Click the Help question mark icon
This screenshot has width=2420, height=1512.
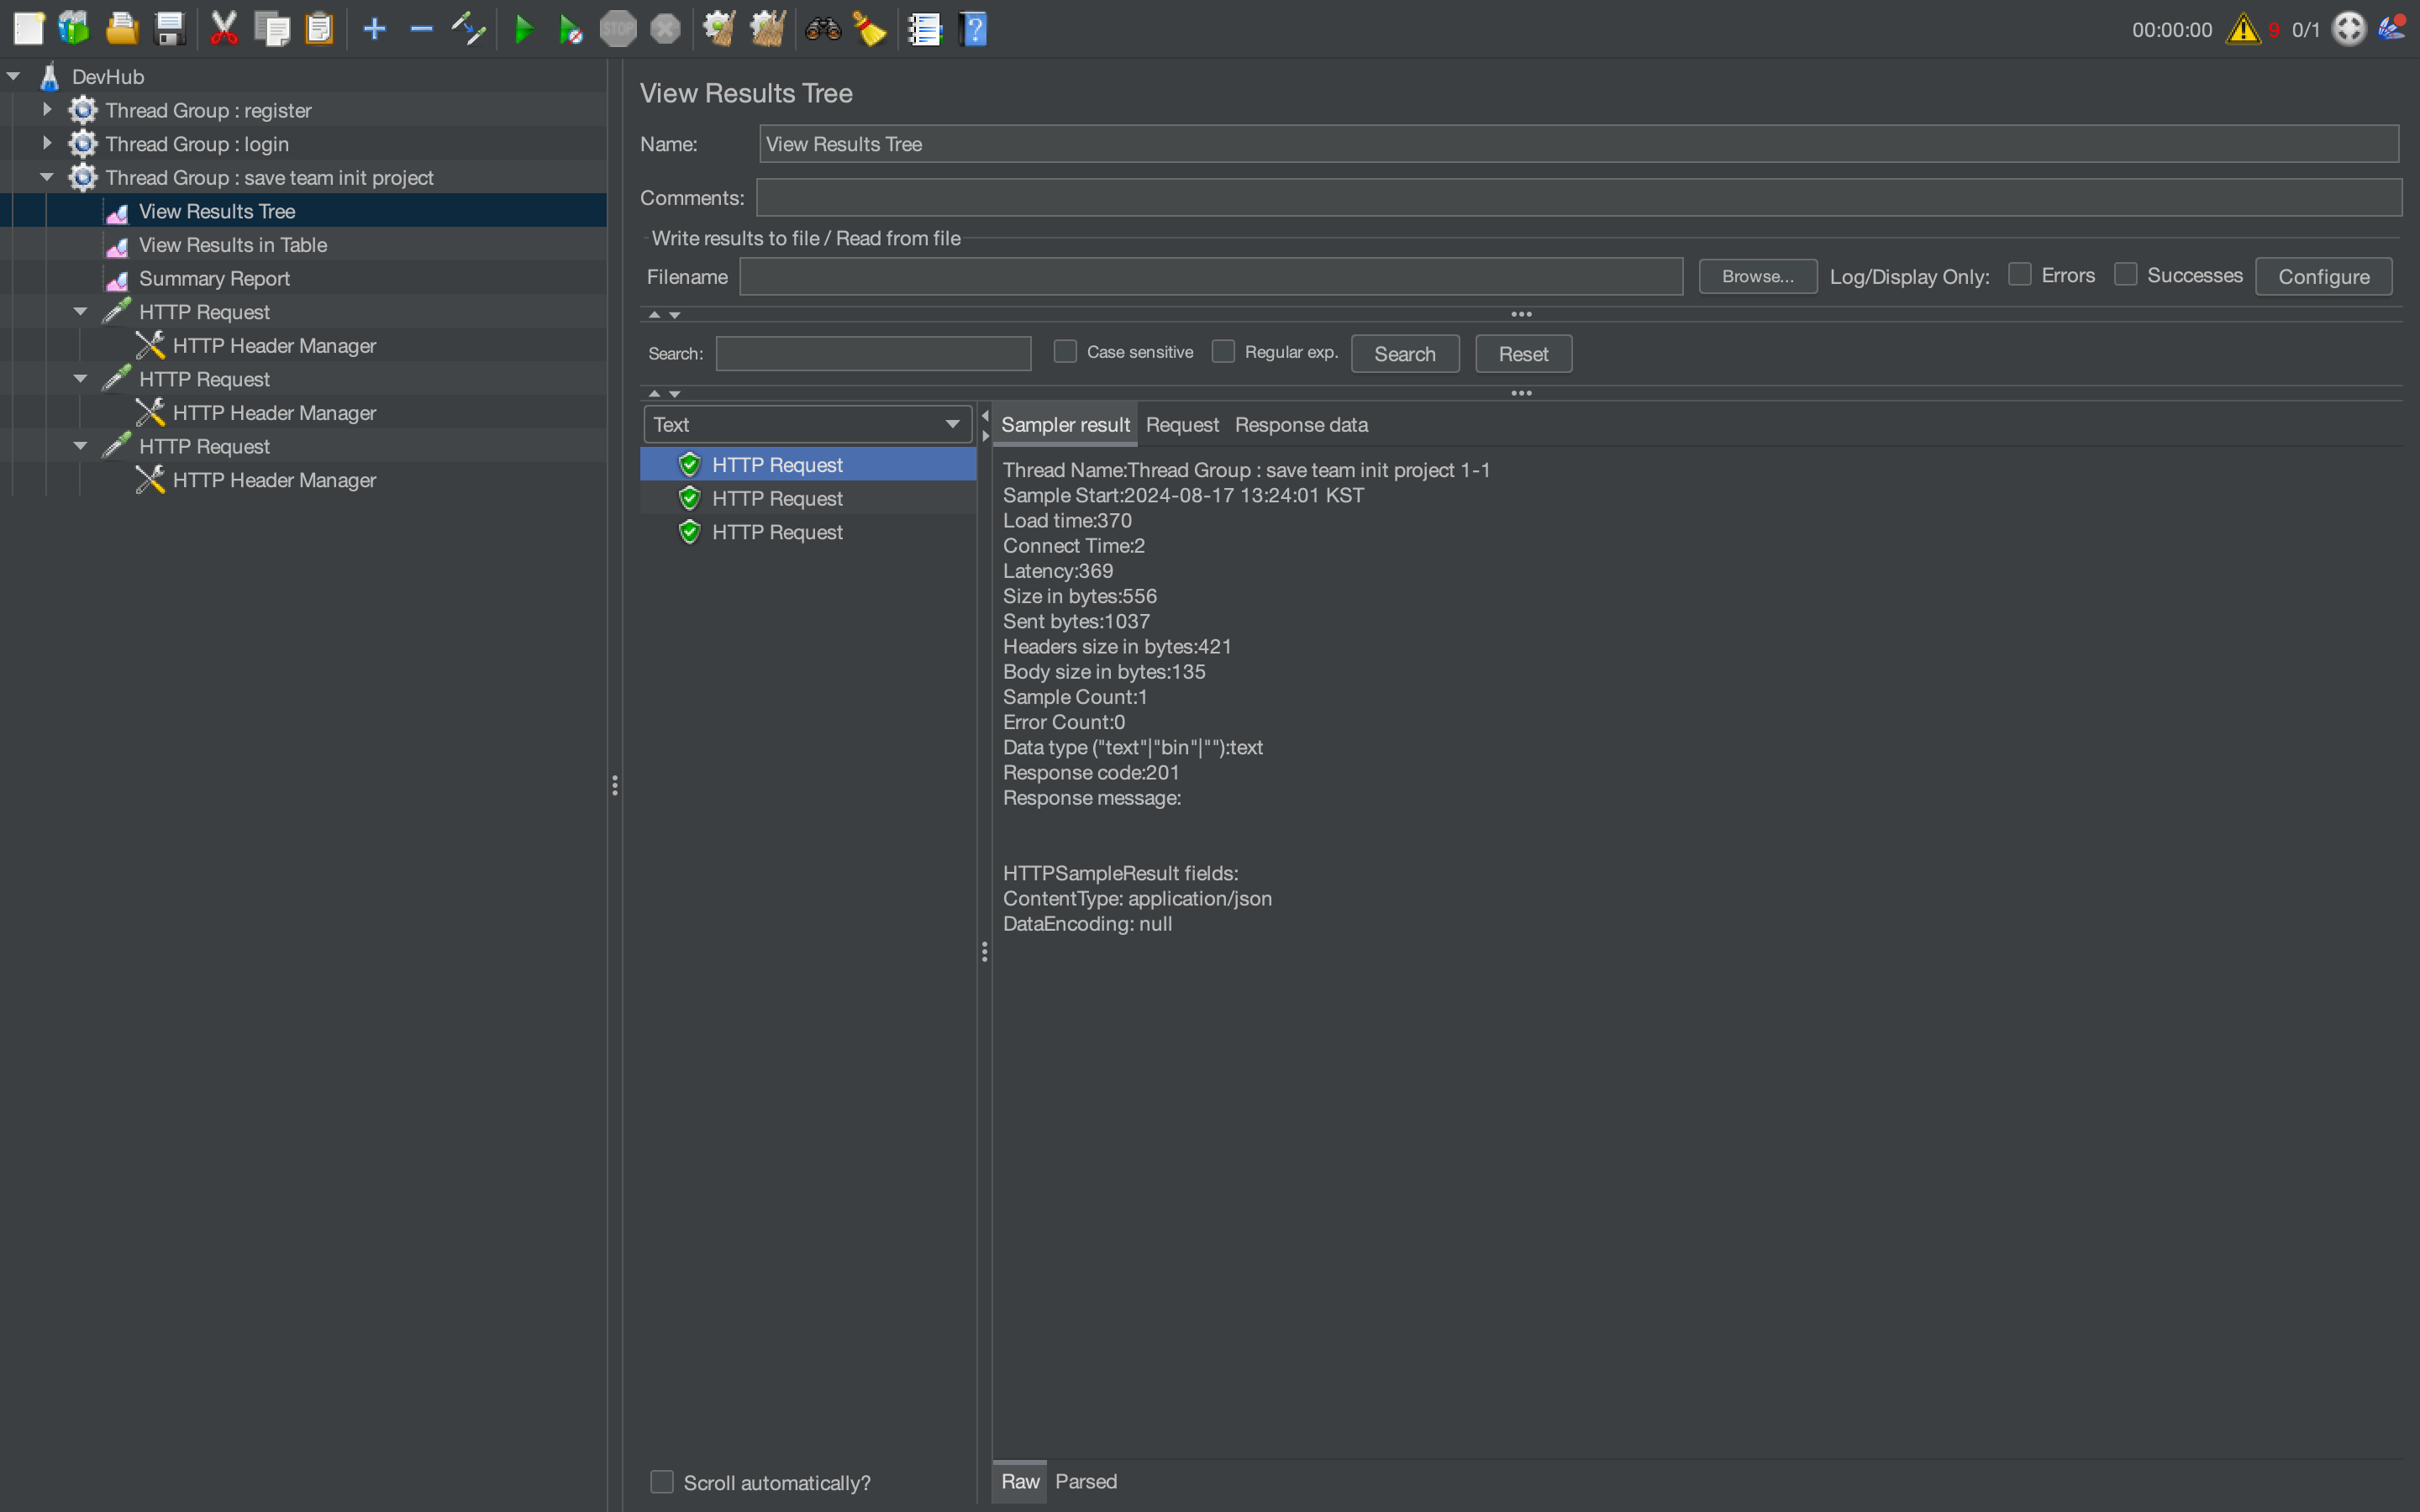click(x=973, y=29)
